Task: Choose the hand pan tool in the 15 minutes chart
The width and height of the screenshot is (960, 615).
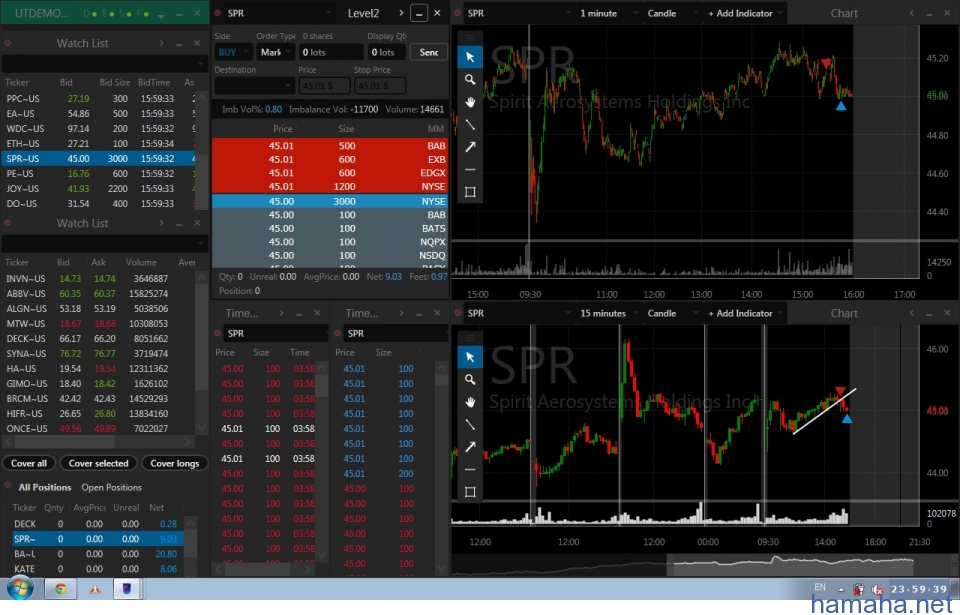Action: 470,402
